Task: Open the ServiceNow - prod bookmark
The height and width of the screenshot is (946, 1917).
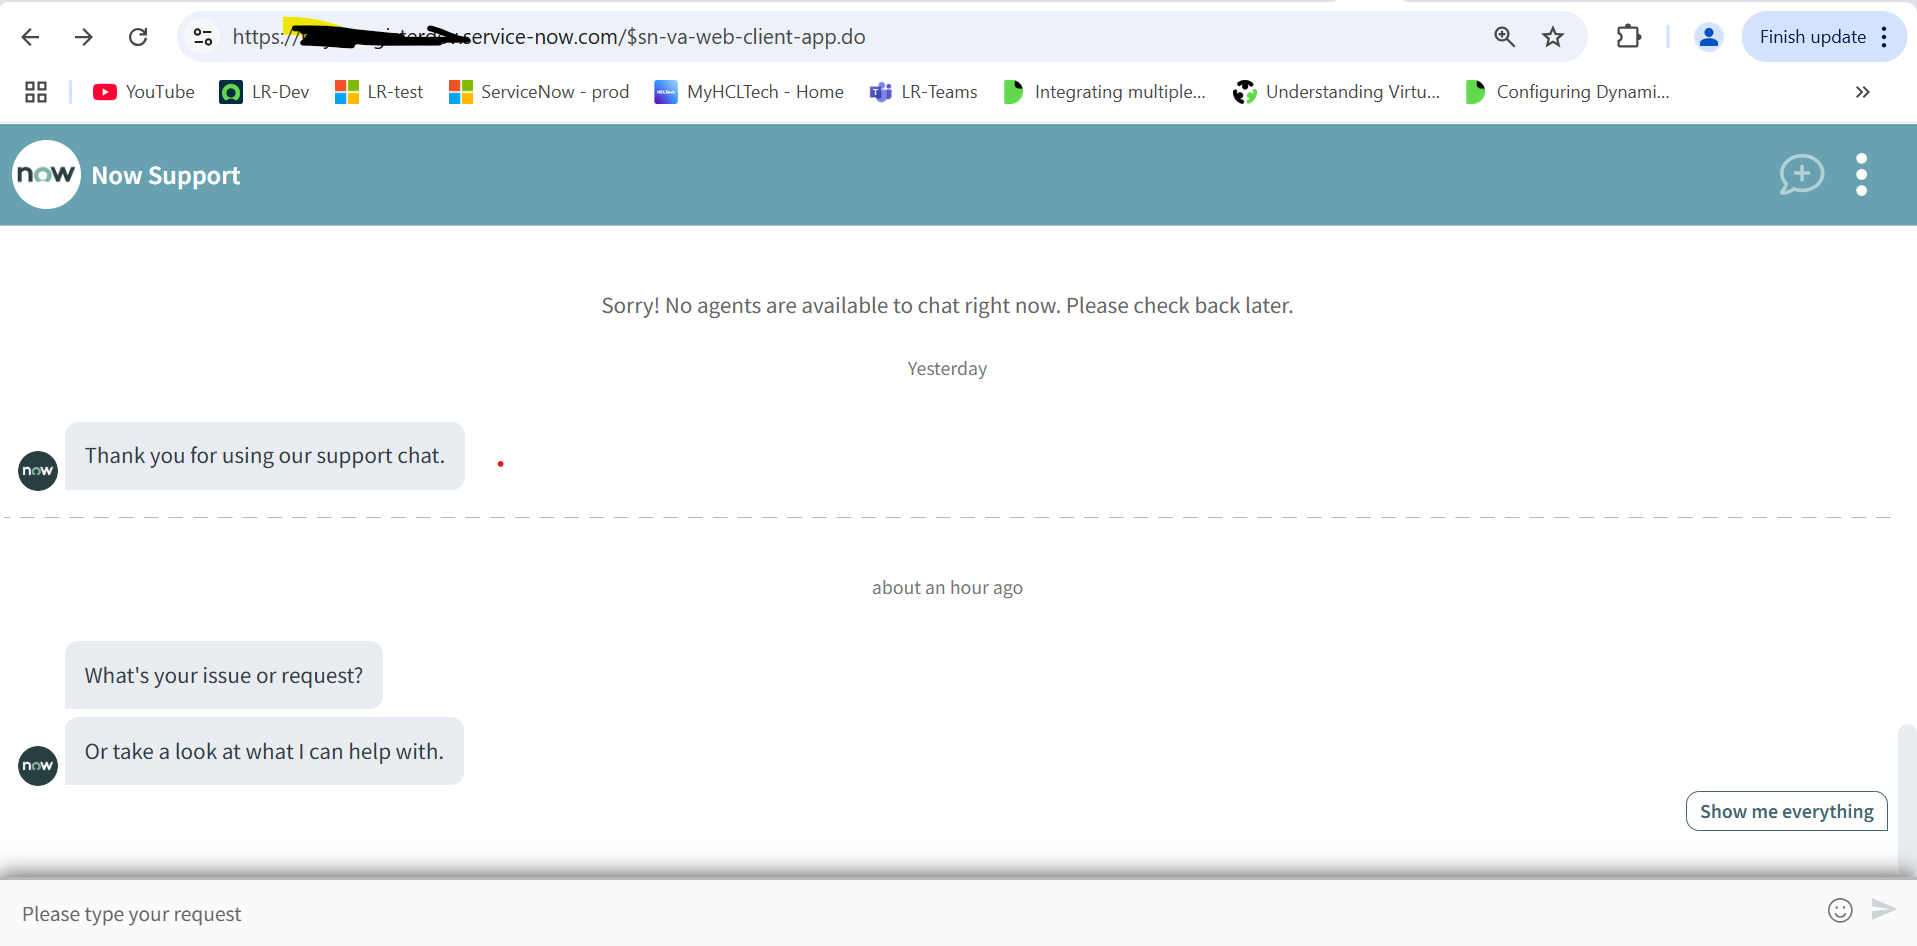Action: coord(539,92)
